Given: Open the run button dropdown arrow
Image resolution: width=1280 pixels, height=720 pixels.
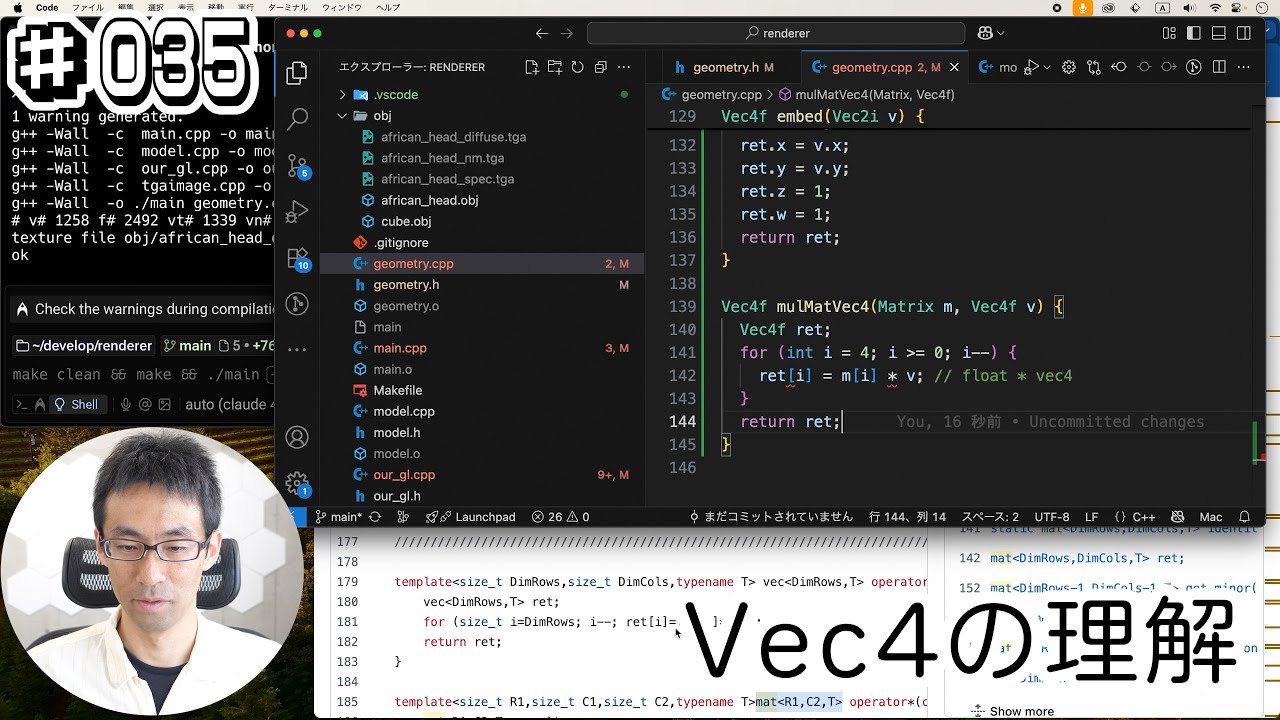Looking at the screenshot, I should coord(1046,67).
